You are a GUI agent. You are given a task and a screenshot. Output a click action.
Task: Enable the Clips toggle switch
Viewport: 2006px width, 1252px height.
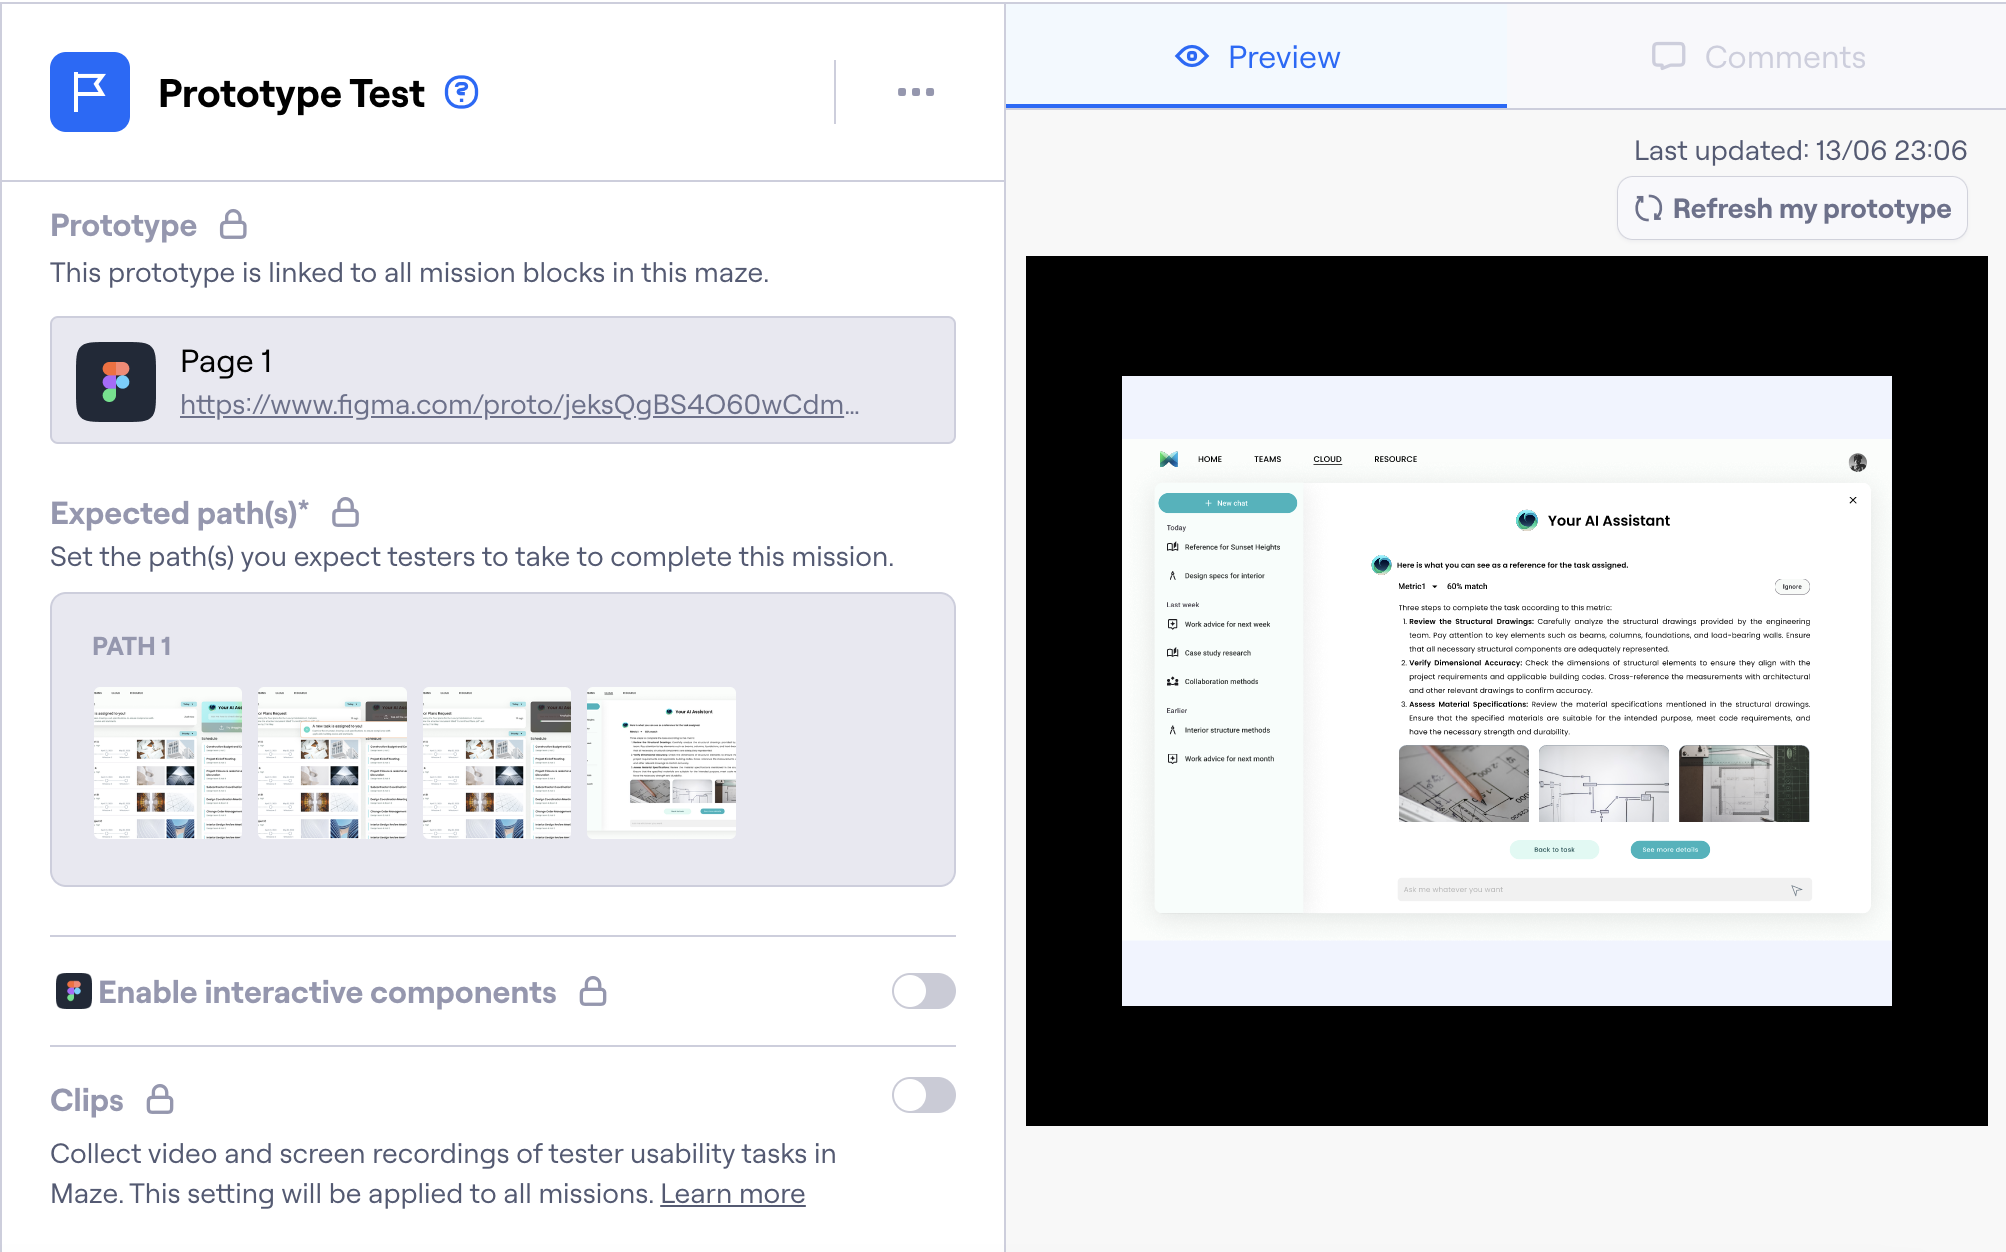click(923, 1095)
